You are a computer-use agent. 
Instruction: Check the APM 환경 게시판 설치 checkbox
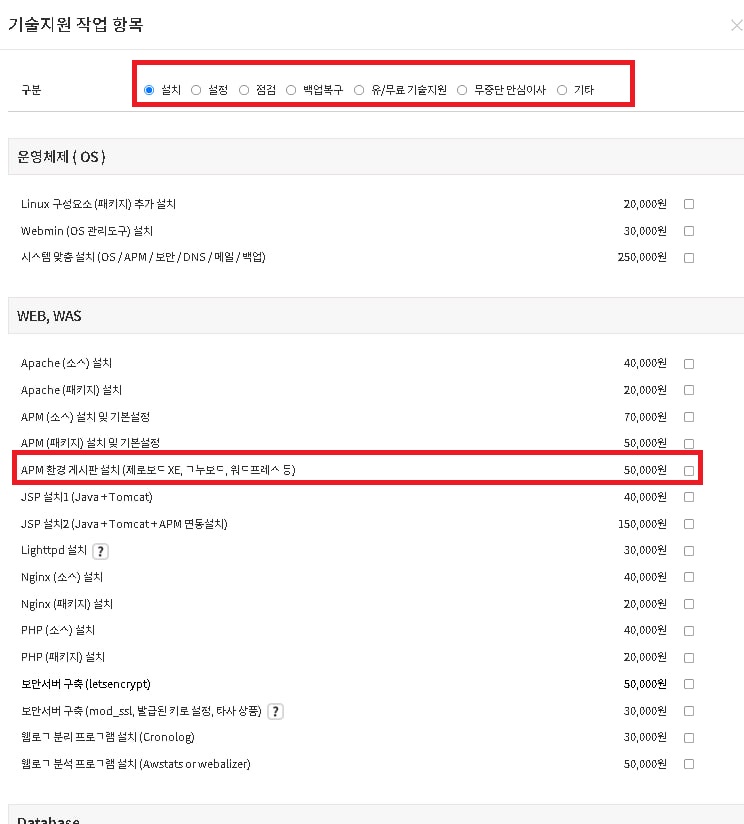[689, 470]
